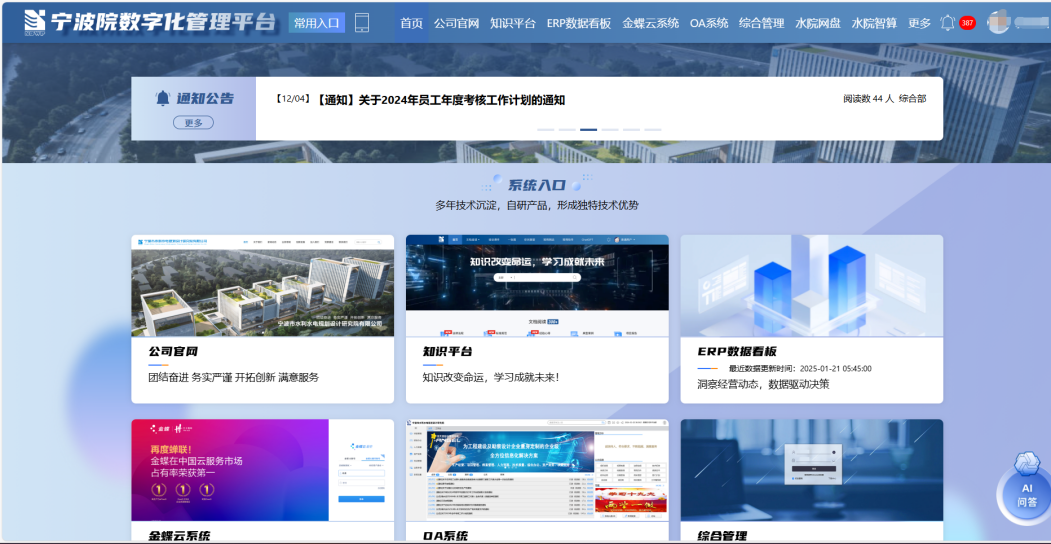
Task: Open the 知识平台 card preview image
Action: [x=537, y=286]
